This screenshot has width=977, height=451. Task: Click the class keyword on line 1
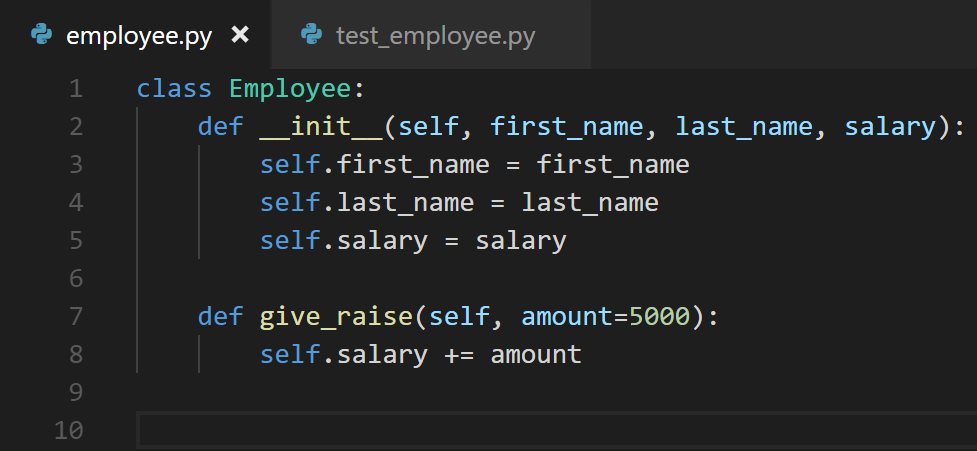174,88
